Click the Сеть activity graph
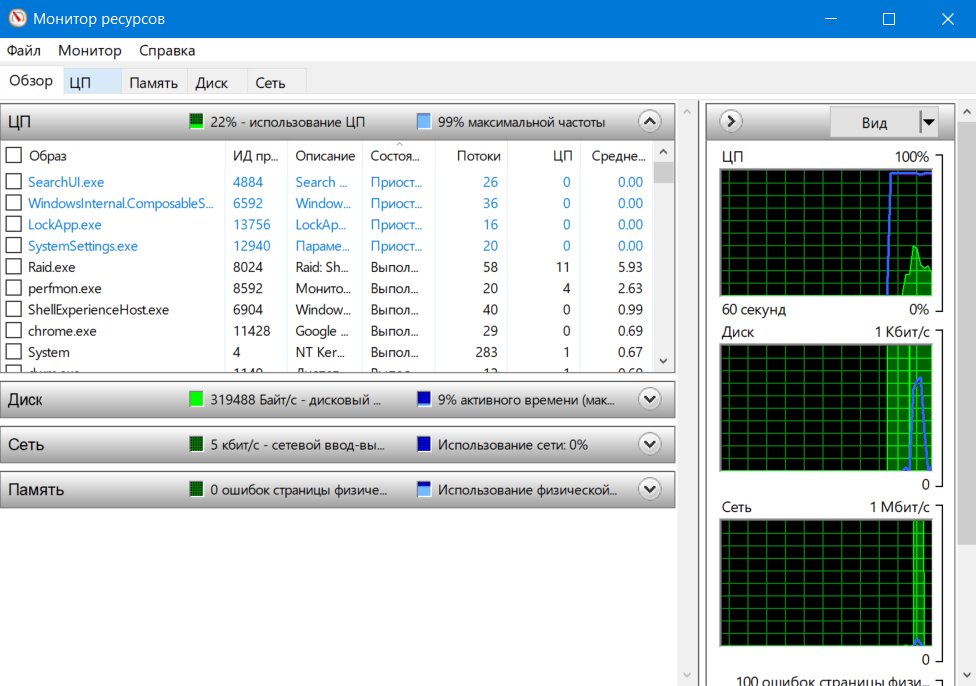The width and height of the screenshot is (976, 686). coord(826,583)
